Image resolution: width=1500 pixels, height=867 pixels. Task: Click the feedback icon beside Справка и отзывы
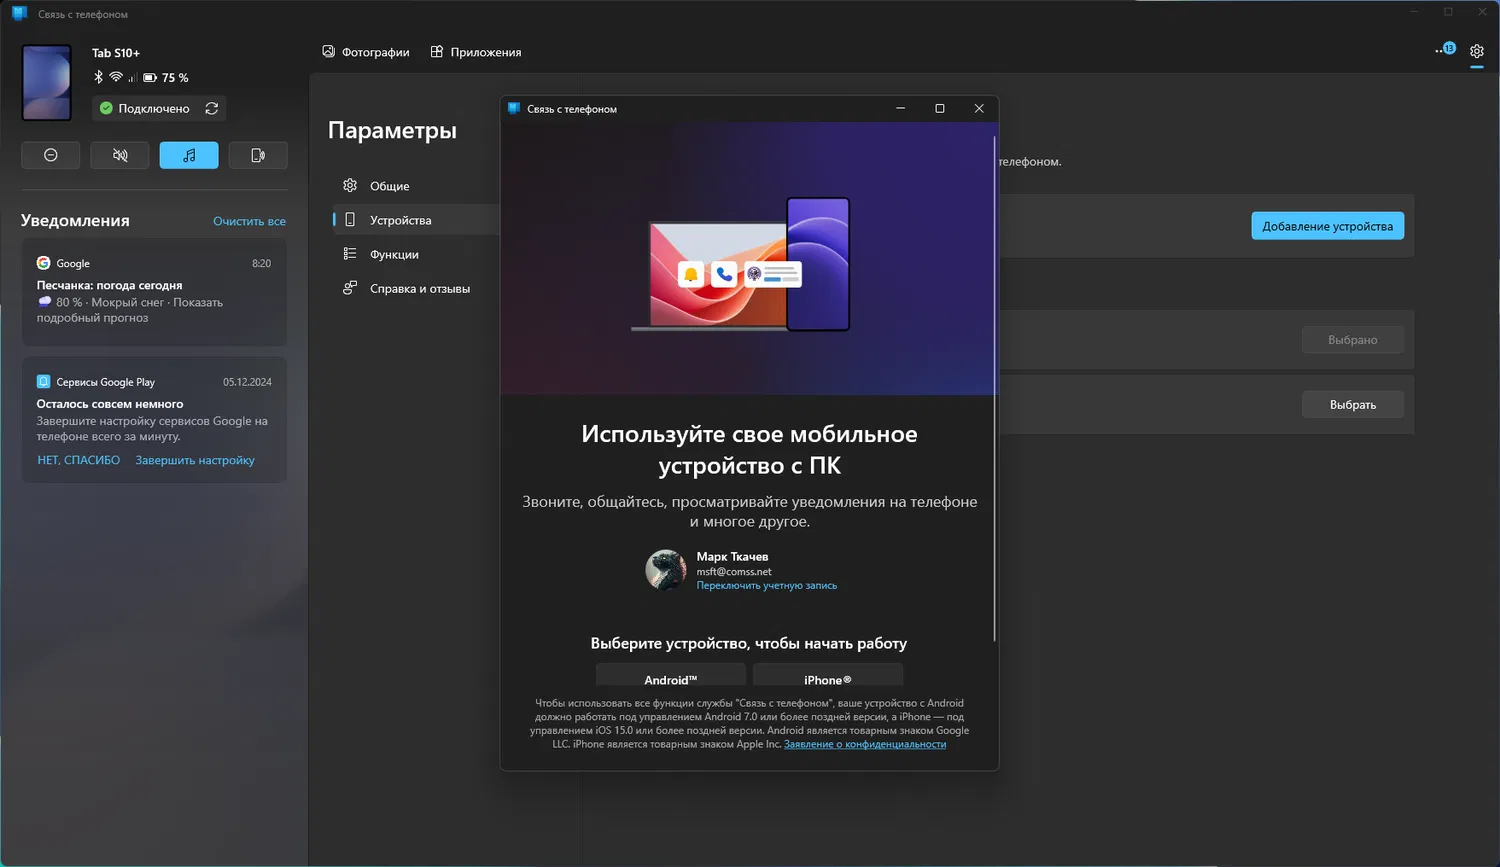[x=350, y=288]
